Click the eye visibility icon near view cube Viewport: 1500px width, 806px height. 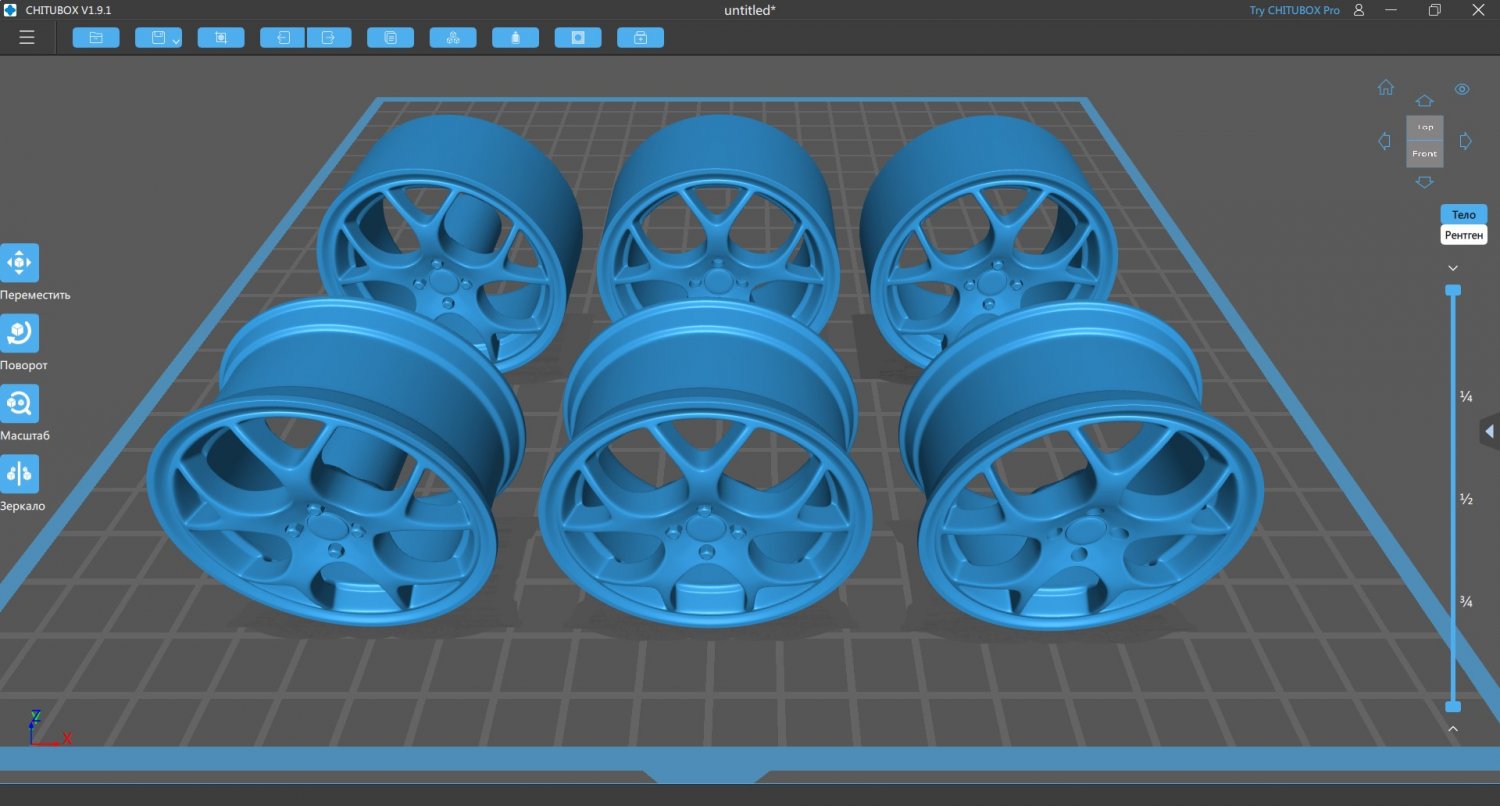[1462, 88]
